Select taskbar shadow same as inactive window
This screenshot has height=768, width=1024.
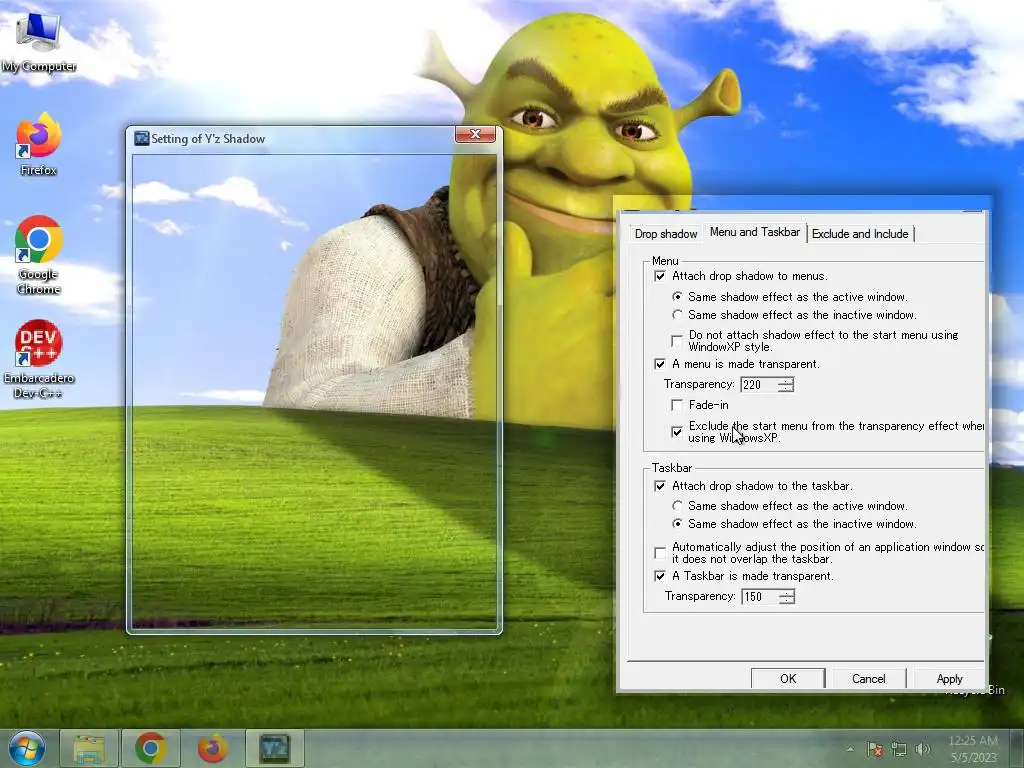coord(678,524)
